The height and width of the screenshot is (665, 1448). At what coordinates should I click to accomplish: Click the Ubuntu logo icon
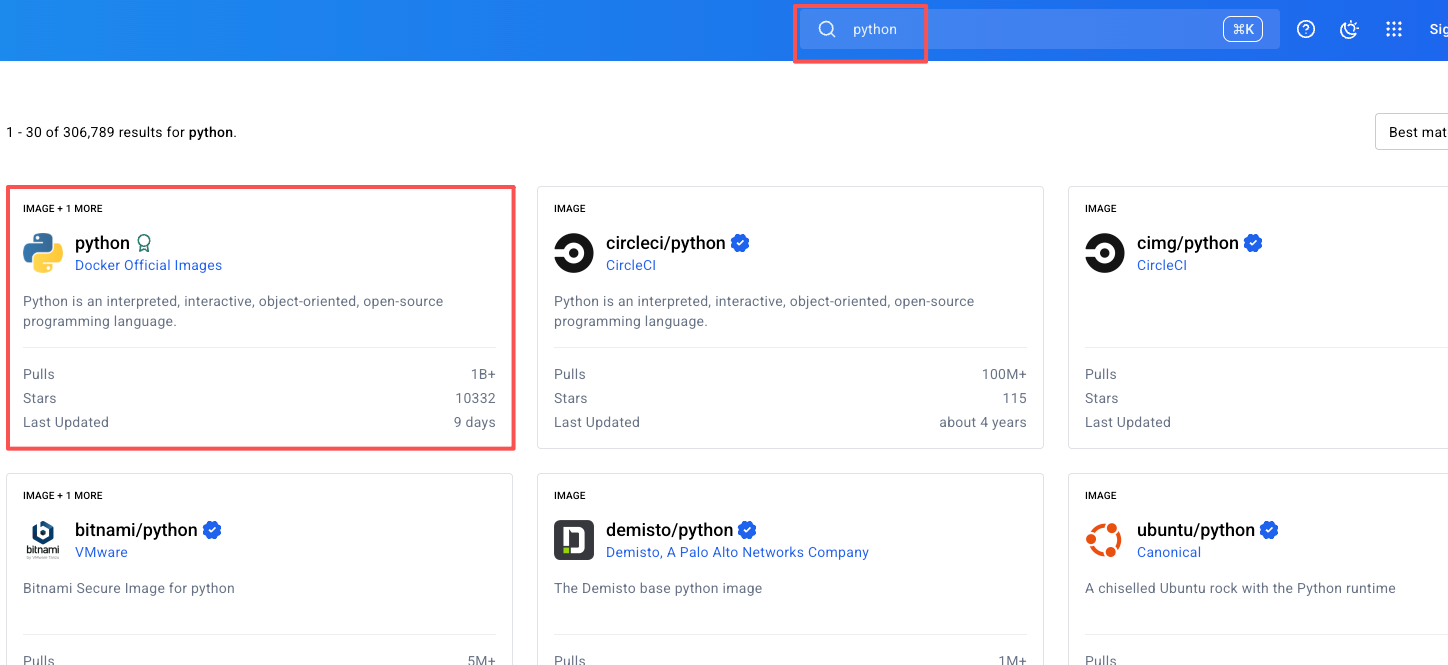[x=1105, y=540]
